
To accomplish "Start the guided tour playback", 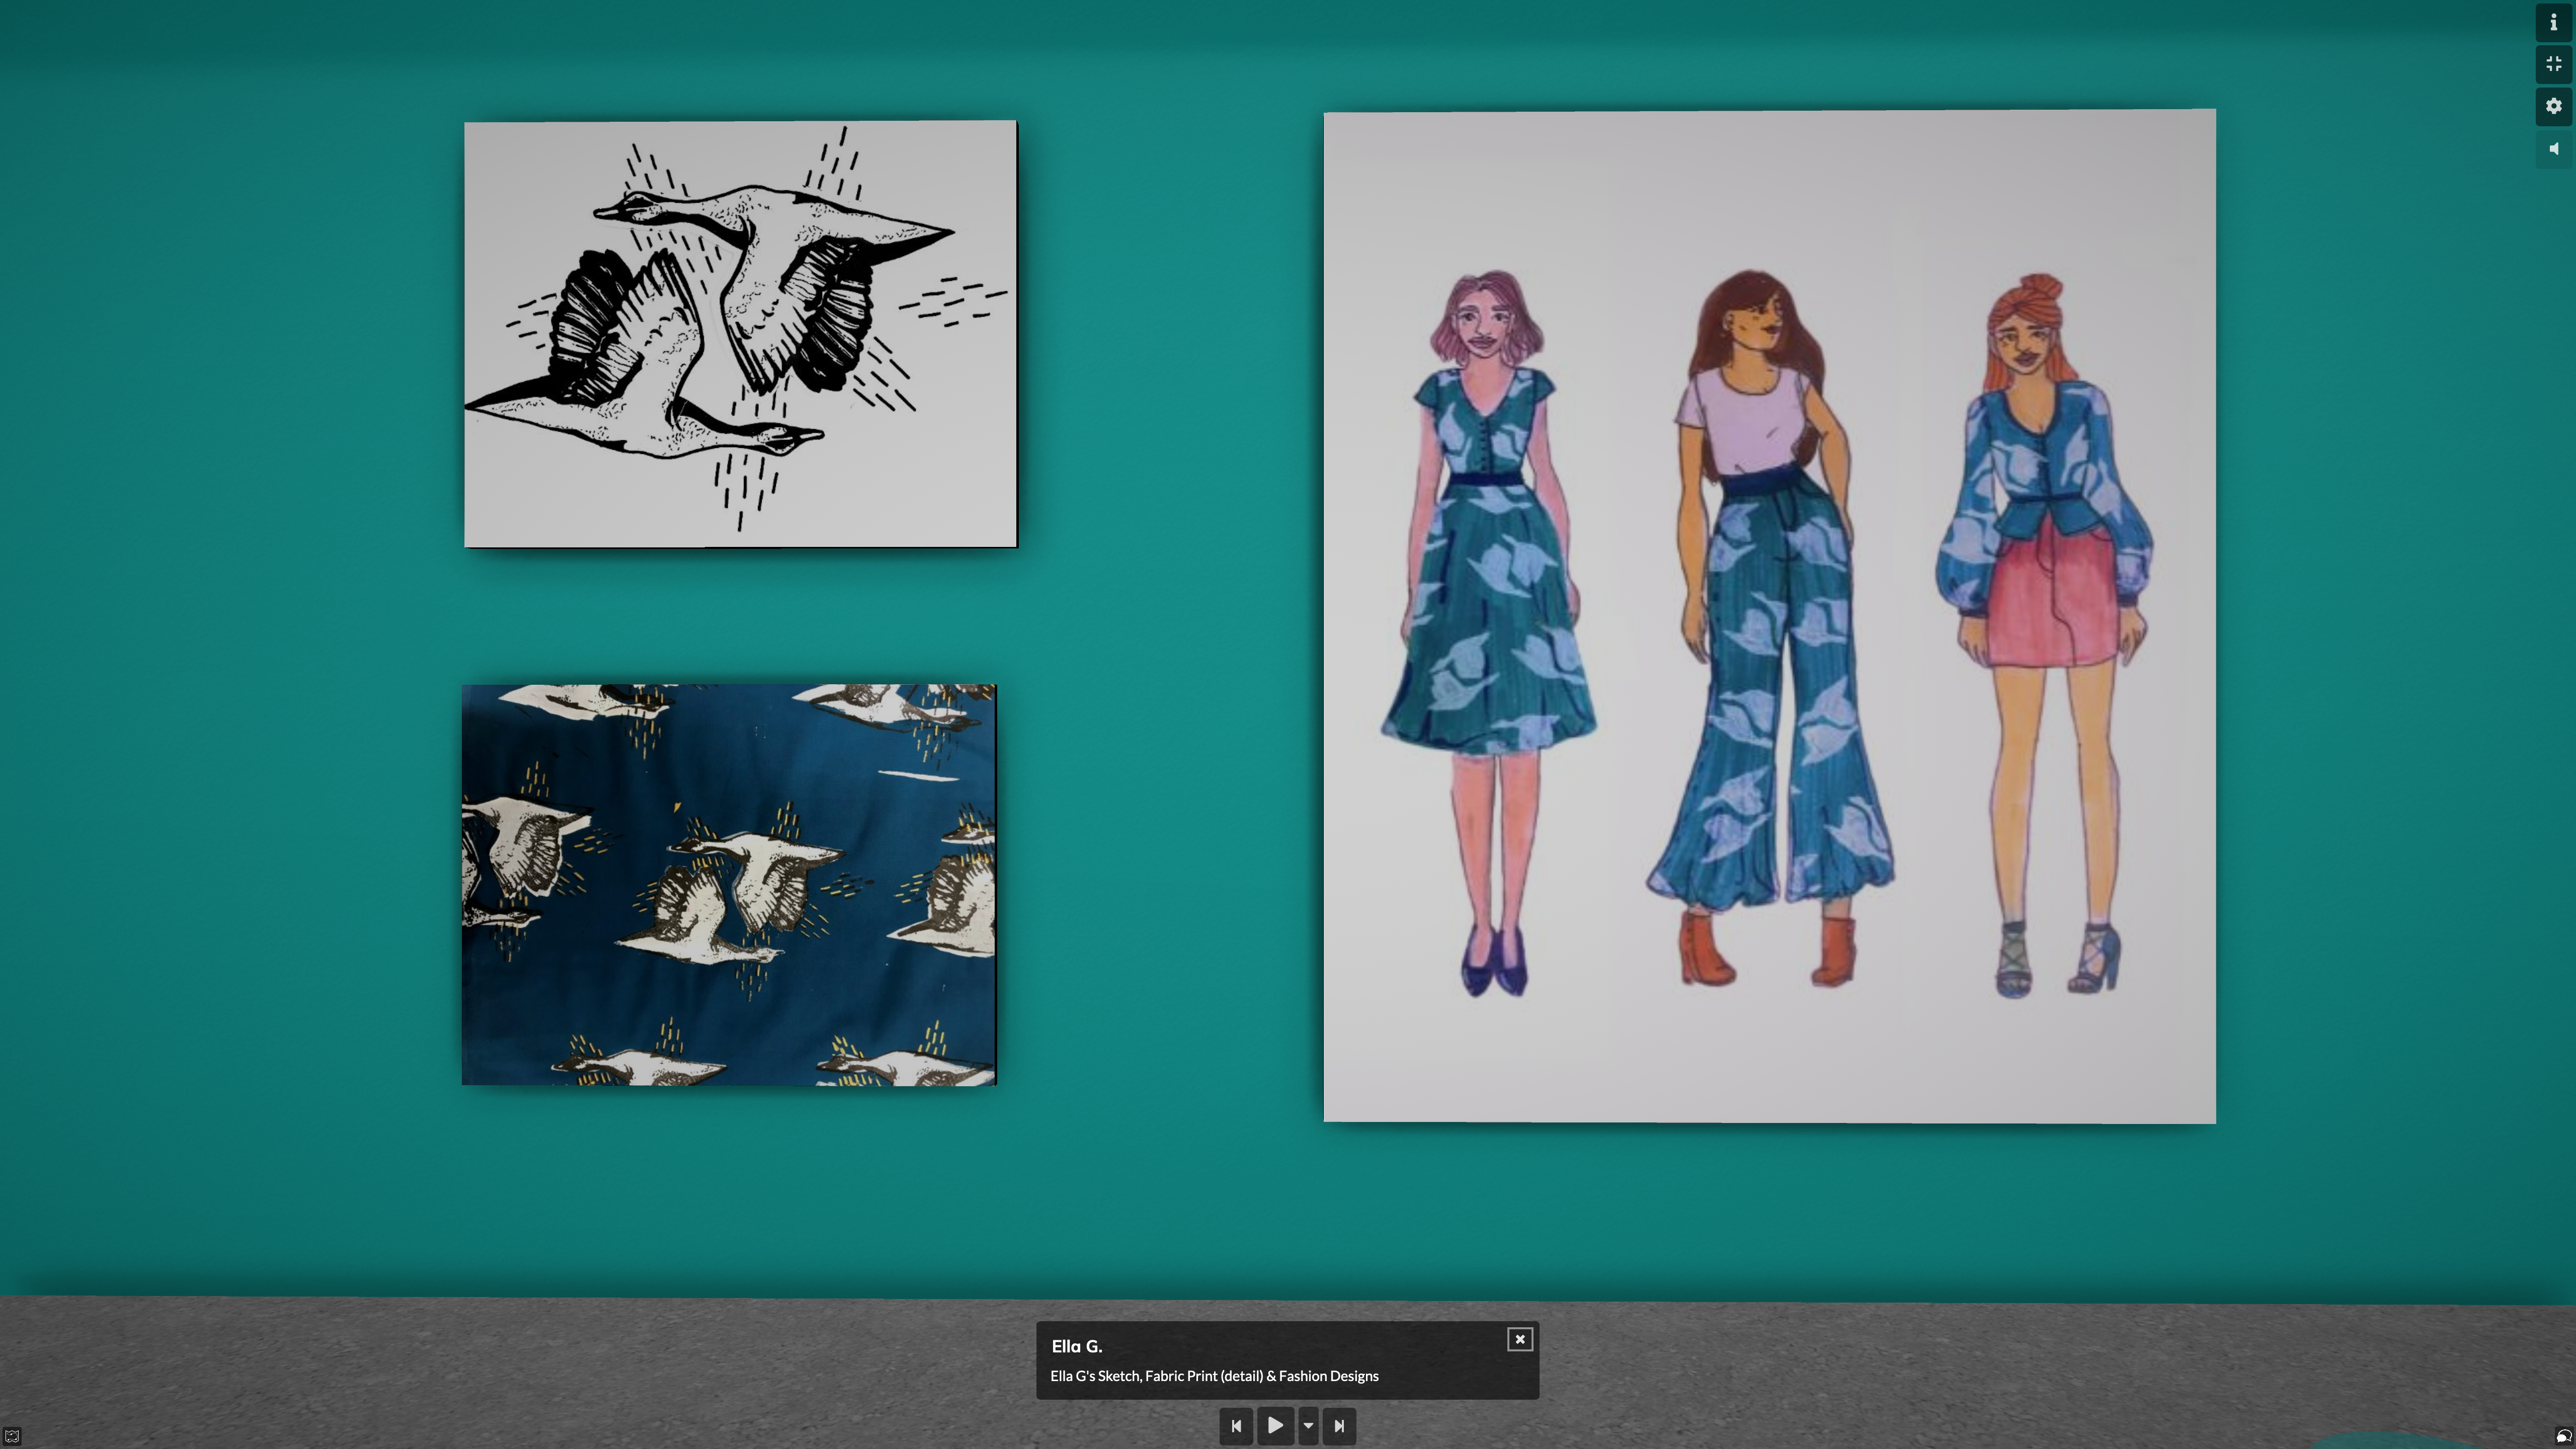I will 1275,1426.
